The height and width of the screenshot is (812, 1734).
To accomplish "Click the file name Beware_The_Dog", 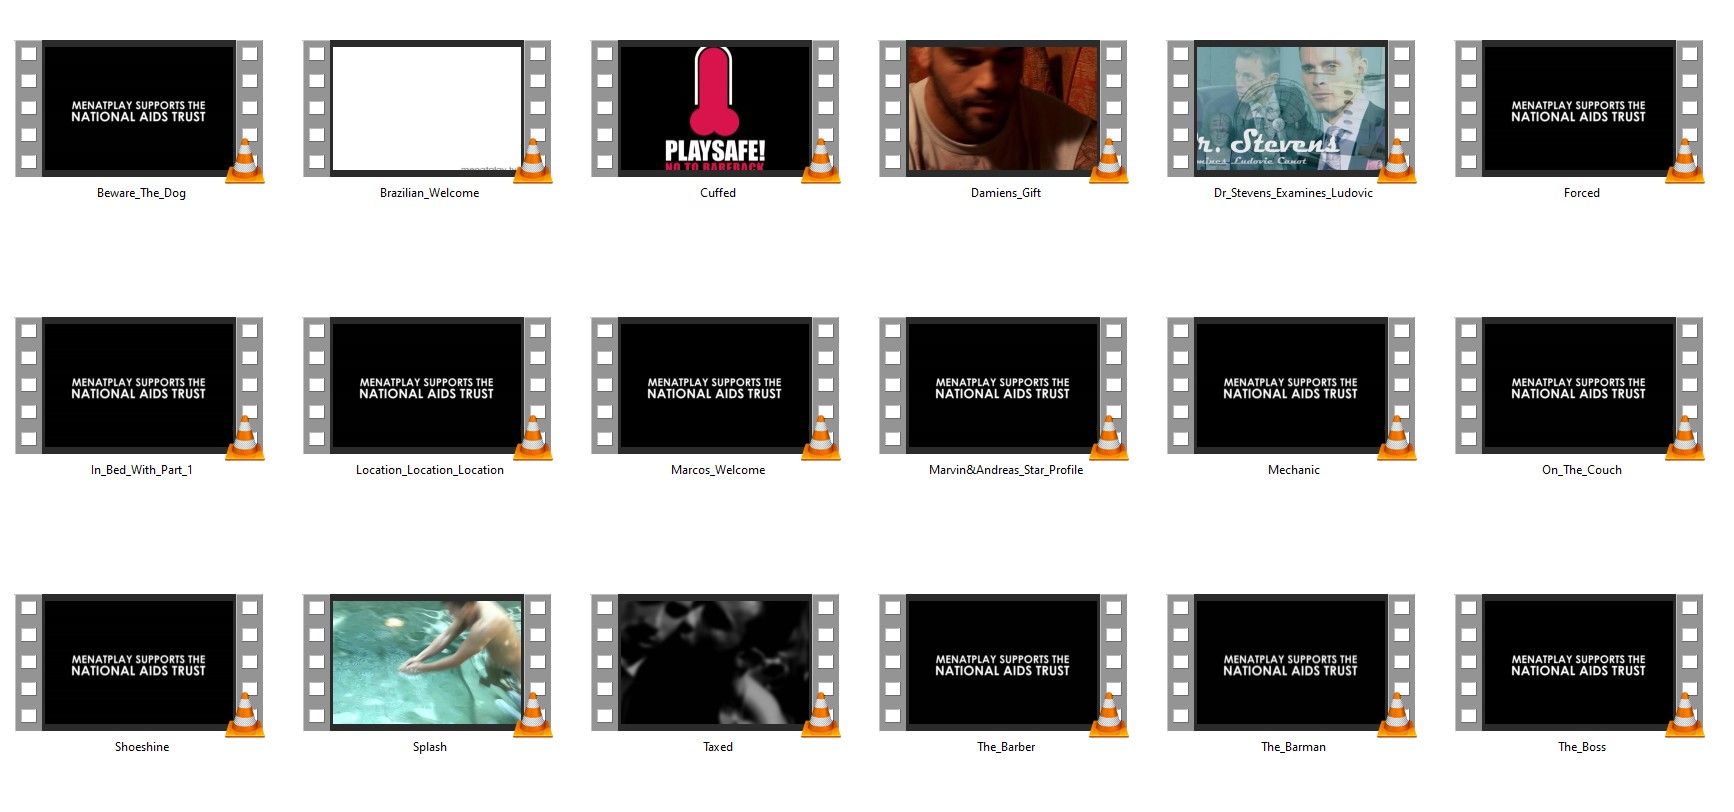I will tap(141, 193).
